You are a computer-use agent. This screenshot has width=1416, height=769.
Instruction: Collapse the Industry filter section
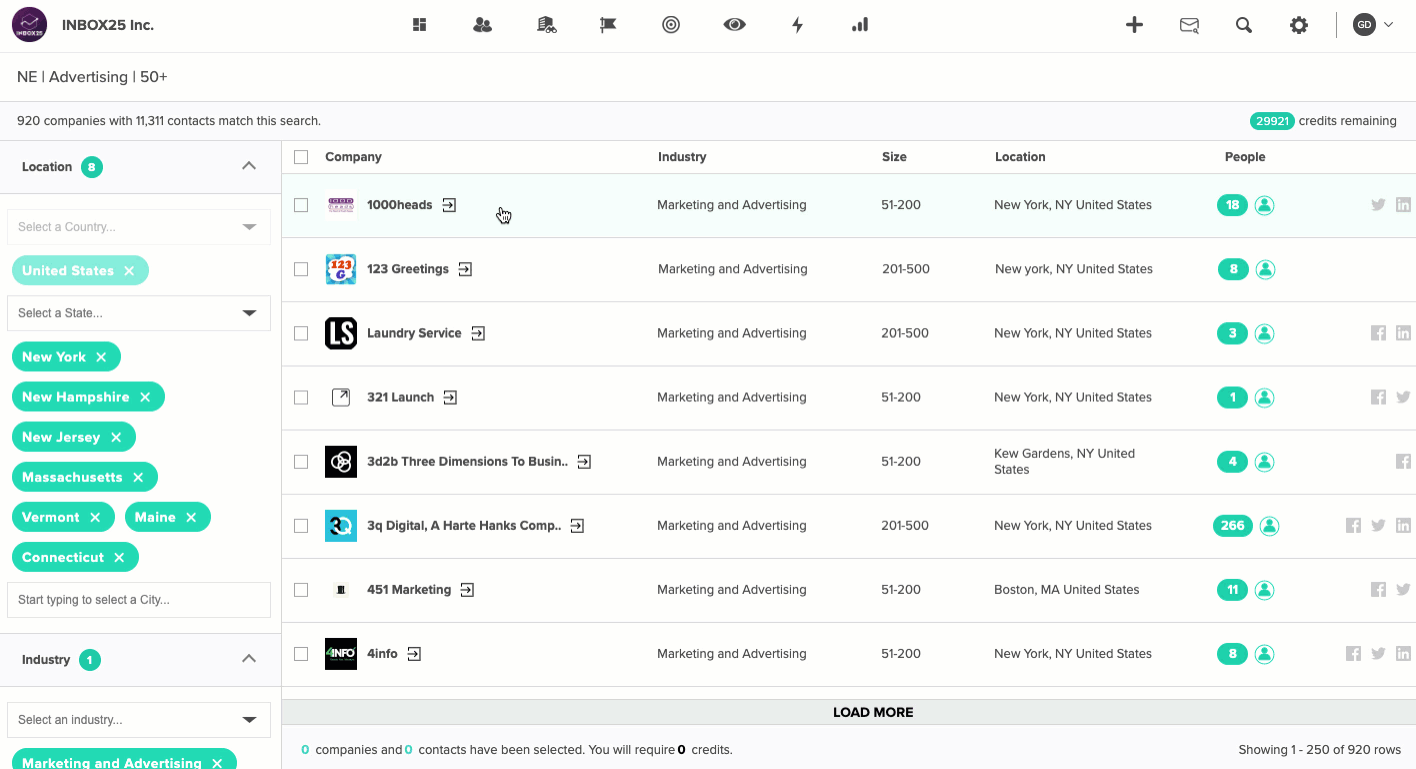249,659
